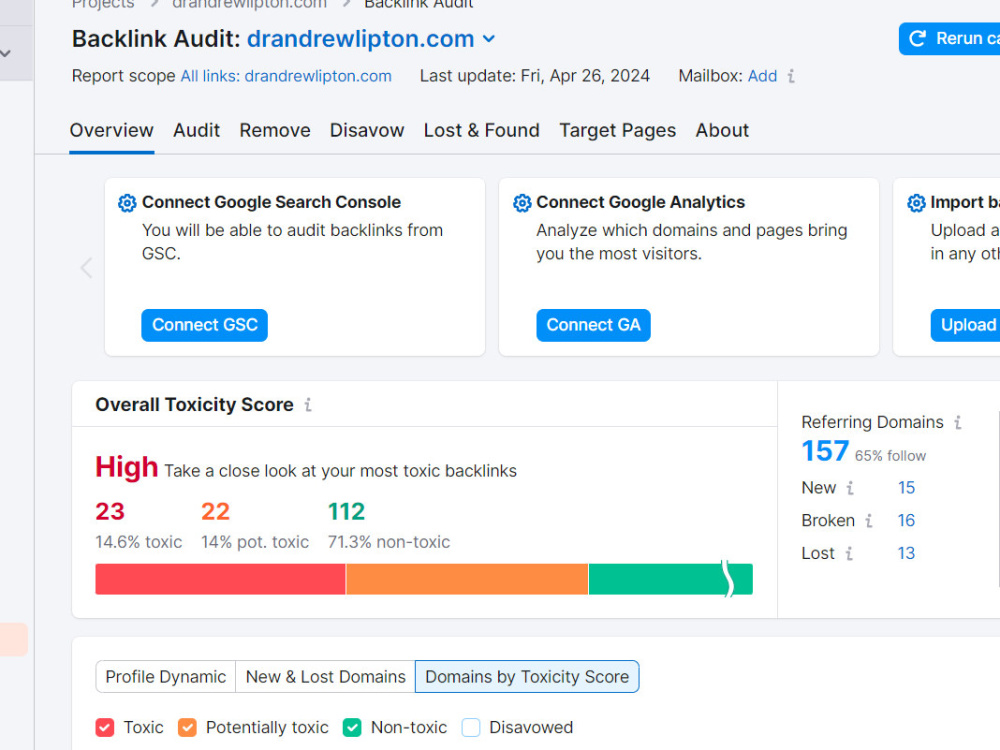1000x750 pixels.
Task: Click the Connect GA button
Action: coord(593,325)
